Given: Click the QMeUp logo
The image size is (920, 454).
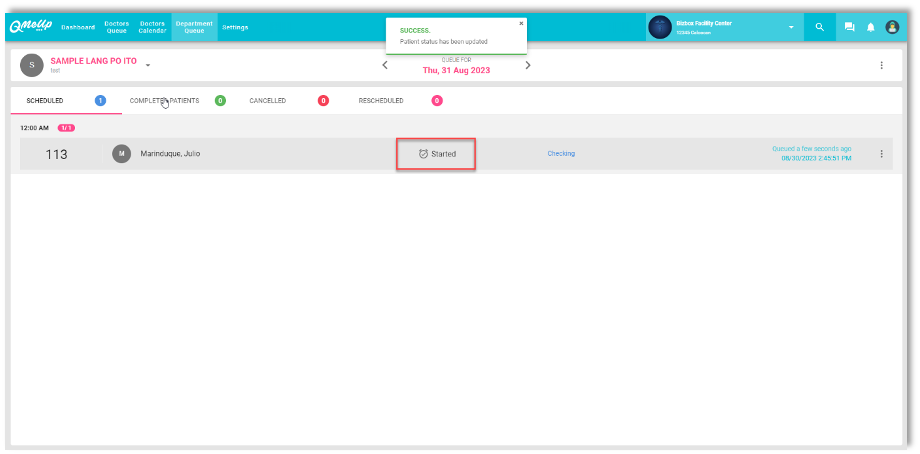Looking at the screenshot, I should 30,27.
